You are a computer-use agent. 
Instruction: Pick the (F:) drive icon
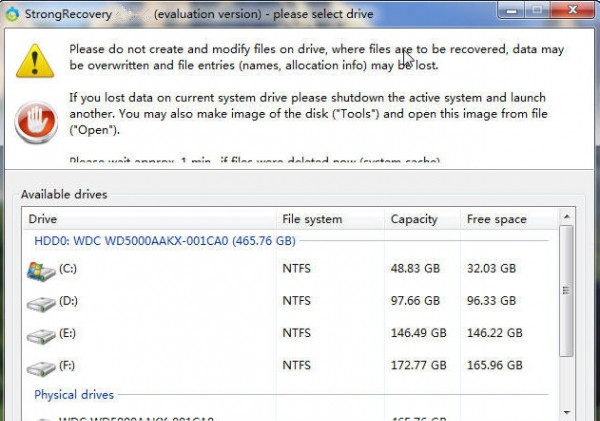(x=42, y=367)
